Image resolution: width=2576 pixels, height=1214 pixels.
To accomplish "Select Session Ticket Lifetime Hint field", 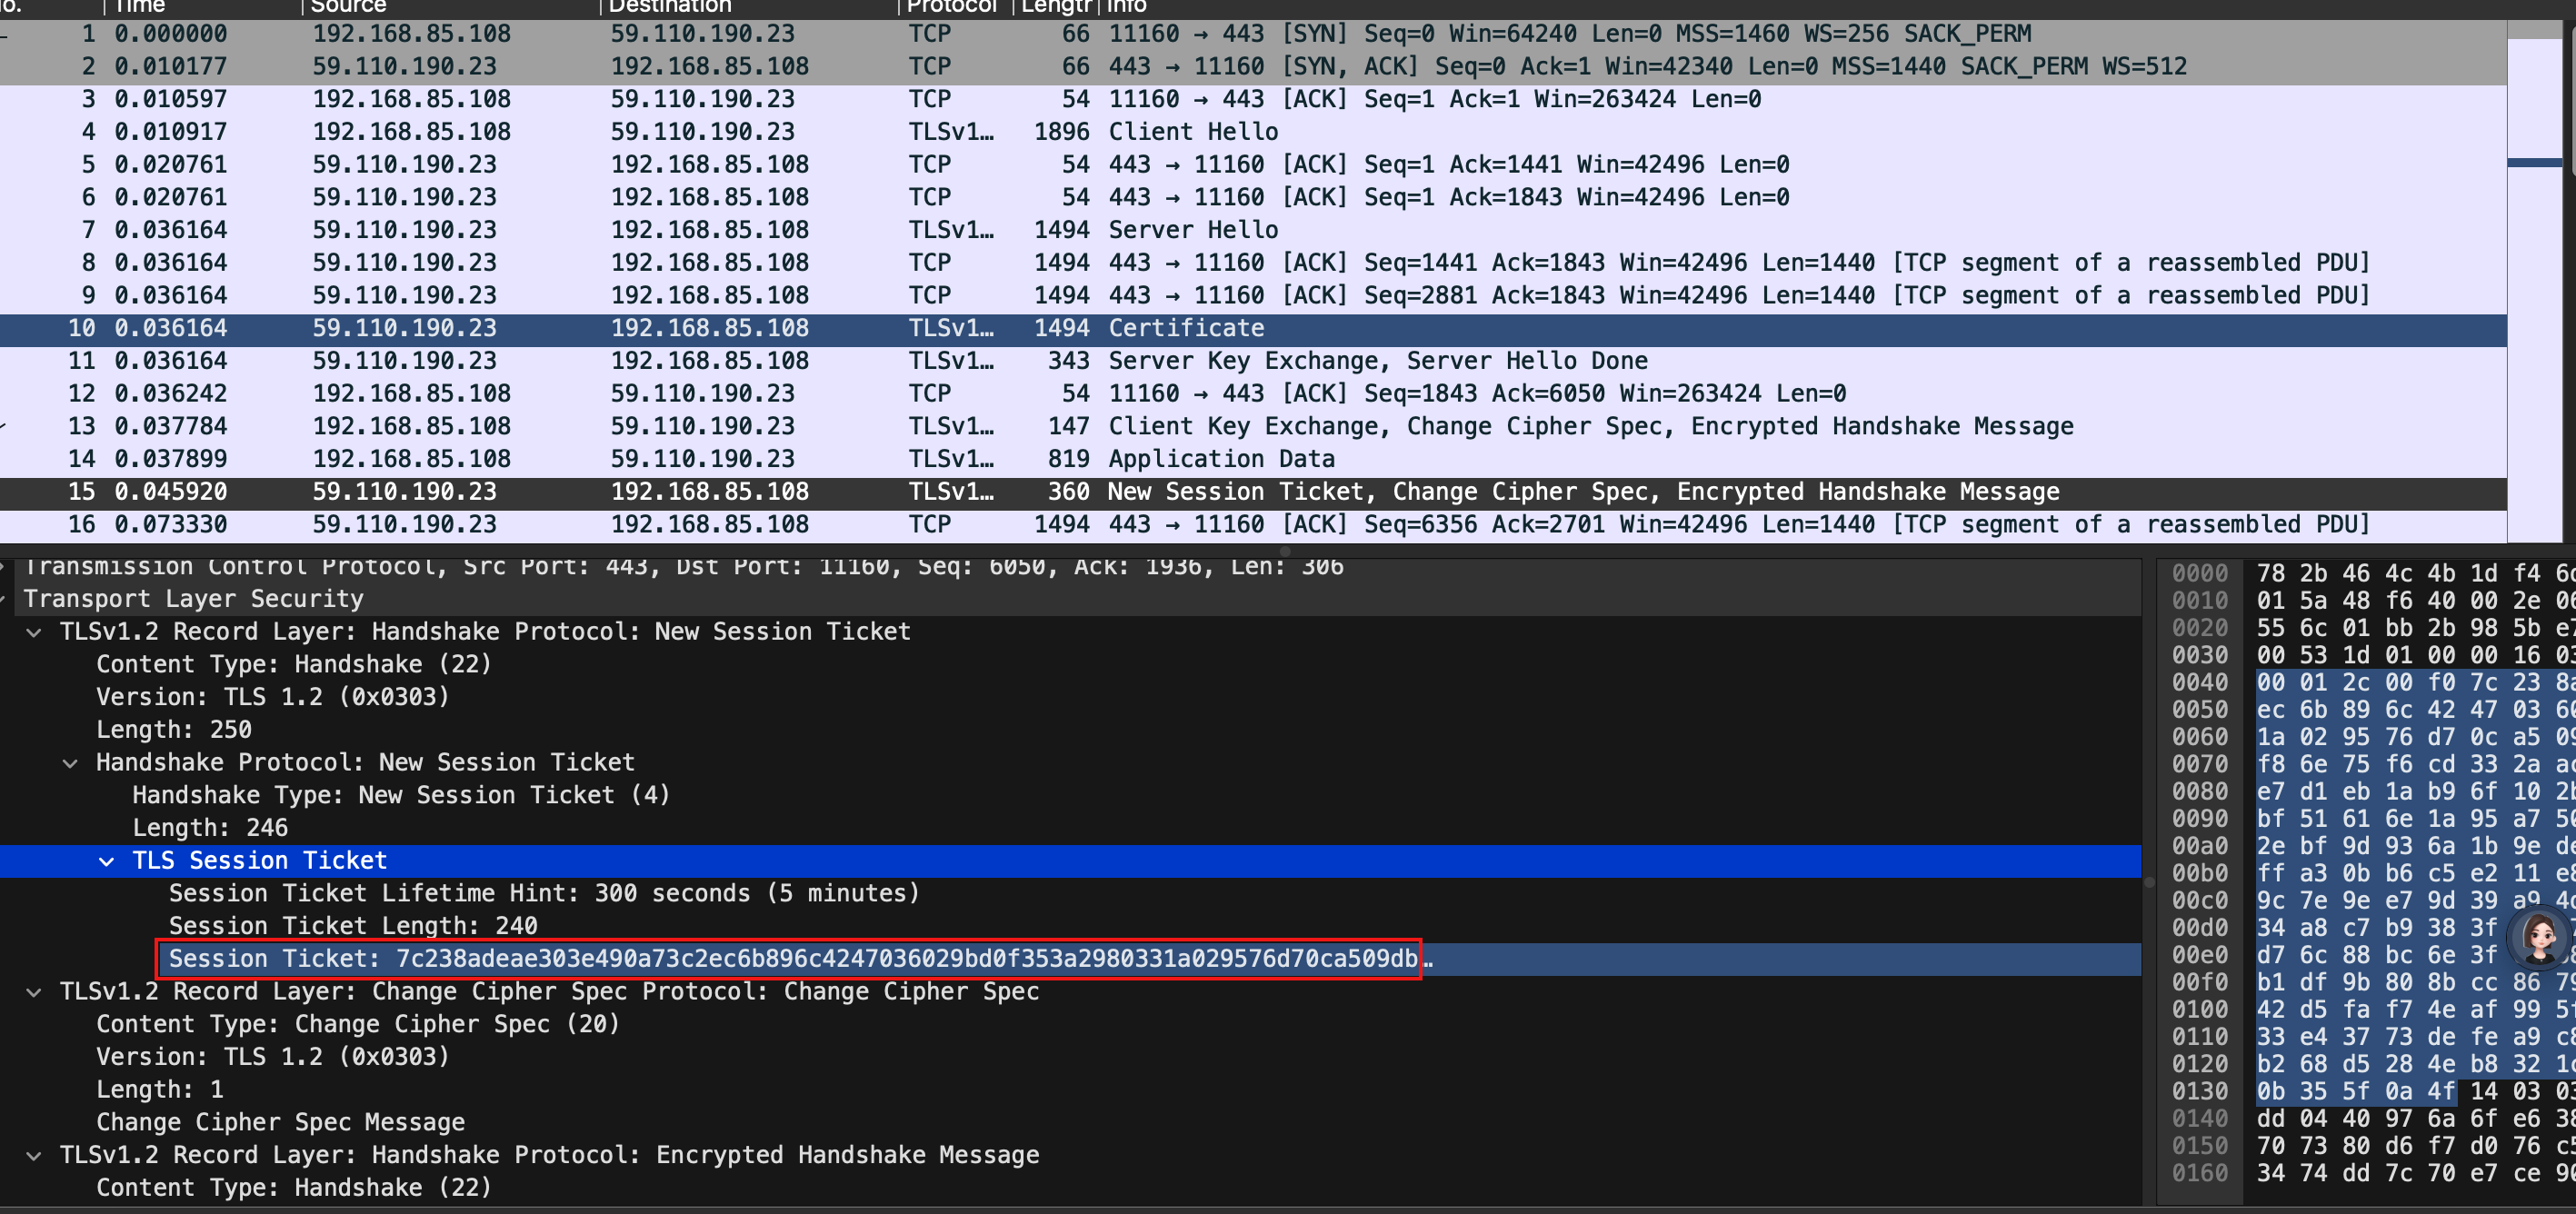I will tap(543, 893).
